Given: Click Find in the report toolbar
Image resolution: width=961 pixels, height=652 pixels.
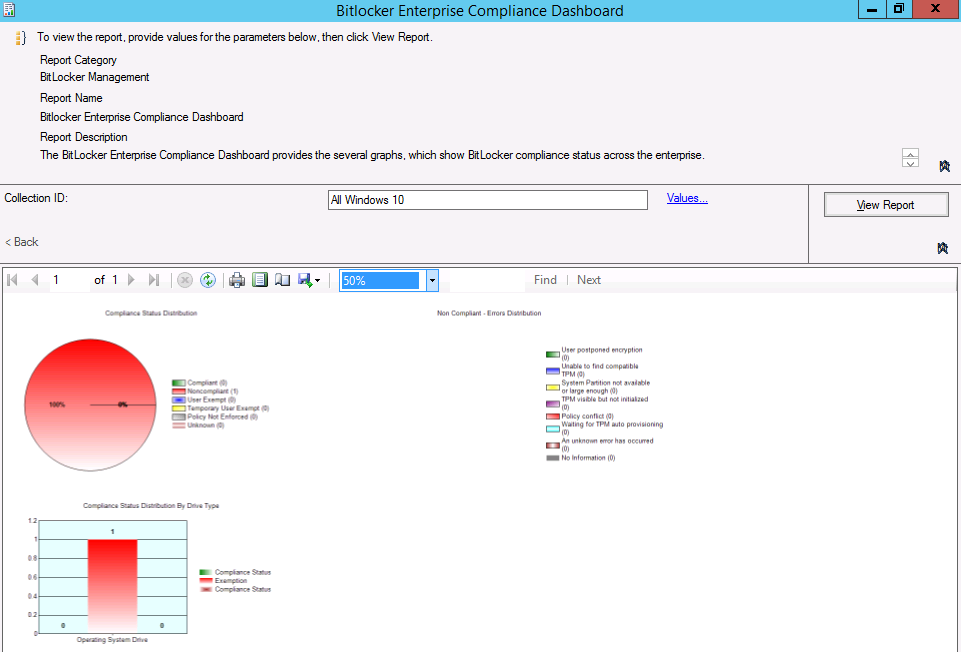Looking at the screenshot, I should point(545,280).
